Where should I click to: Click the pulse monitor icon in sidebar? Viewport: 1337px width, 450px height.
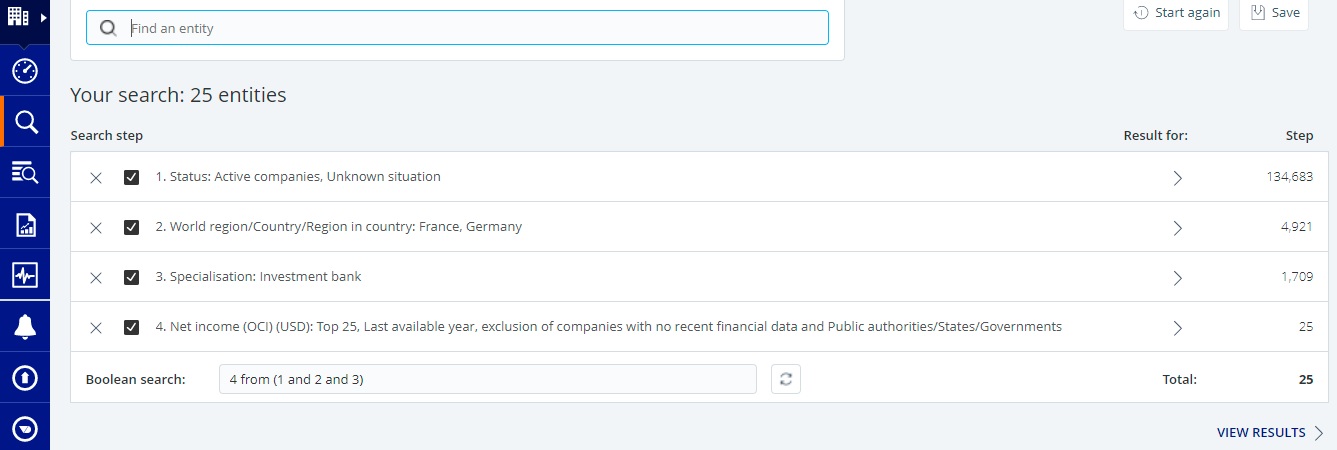[x=25, y=276]
